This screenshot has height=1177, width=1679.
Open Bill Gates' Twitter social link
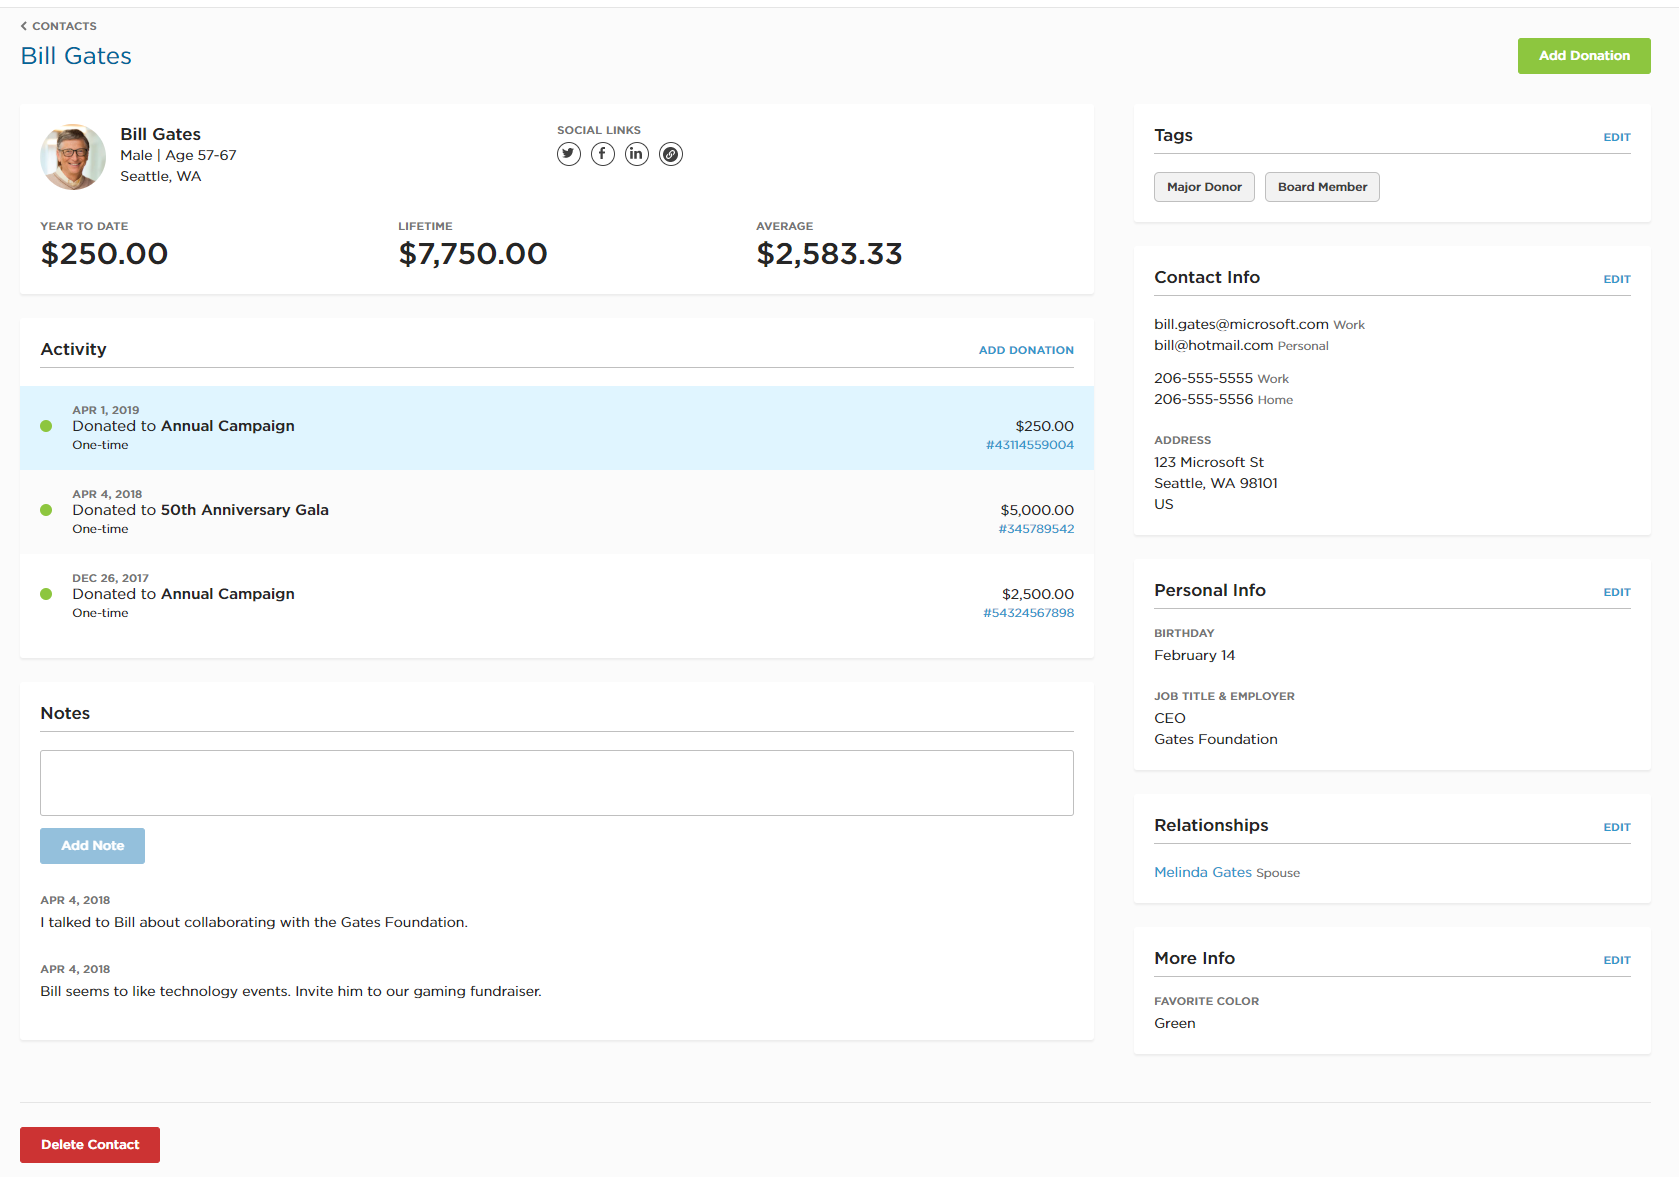pos(569,154)
